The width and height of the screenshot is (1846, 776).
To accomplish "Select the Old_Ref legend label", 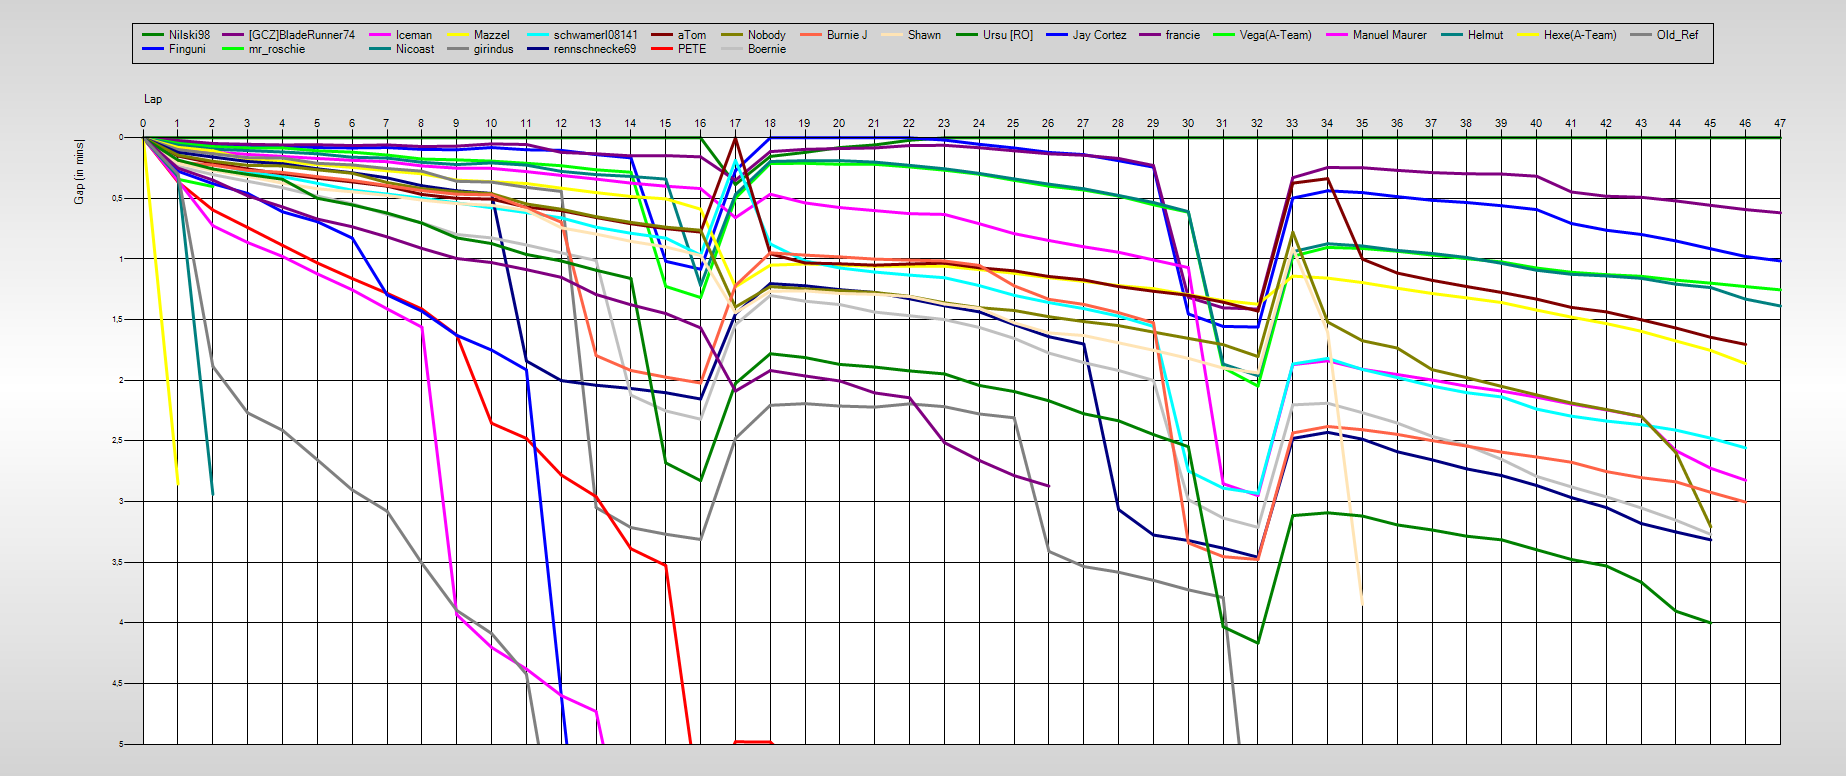I will tap(1677, 35).
